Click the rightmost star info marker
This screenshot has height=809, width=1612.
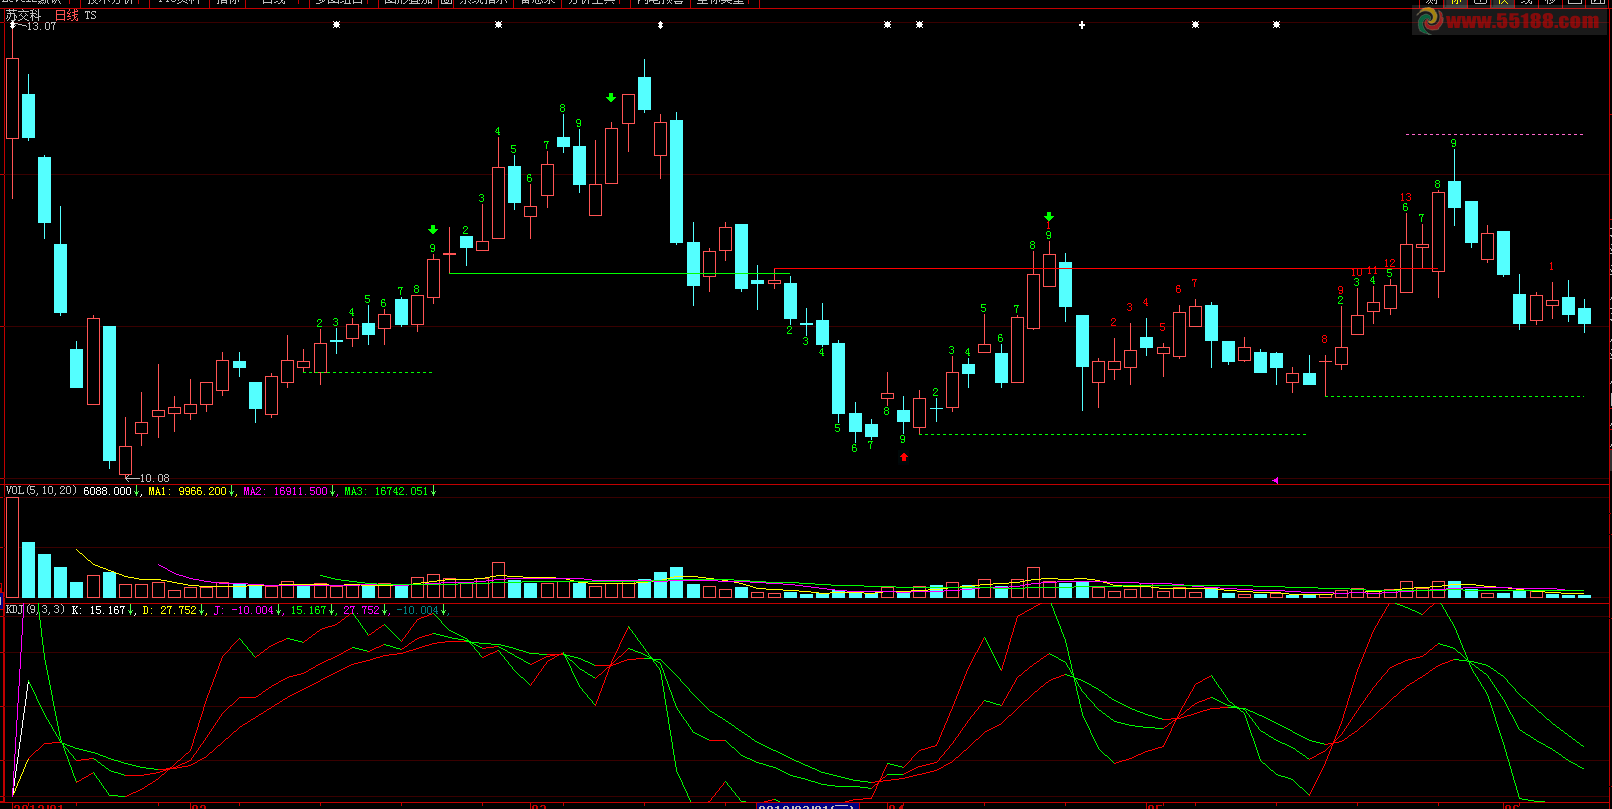tap(1276, 25)
